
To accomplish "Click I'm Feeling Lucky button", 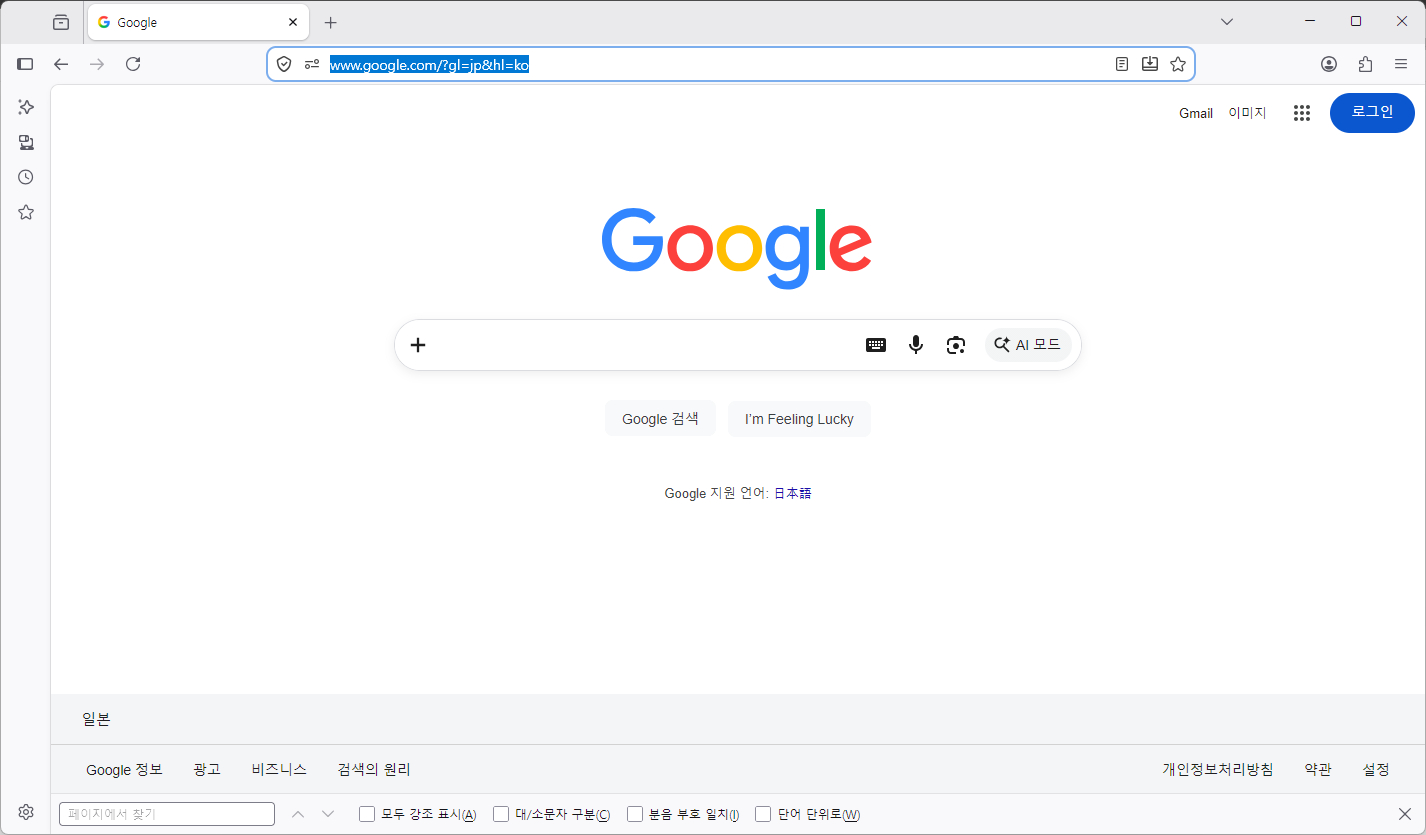I will pyautogui.click(x=799, y=419).
